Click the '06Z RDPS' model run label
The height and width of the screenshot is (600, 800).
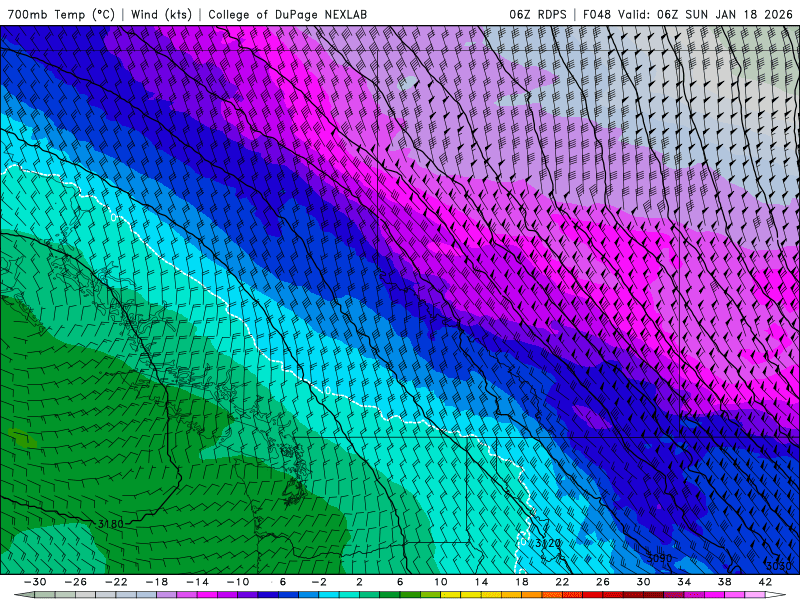pos(537,14)
